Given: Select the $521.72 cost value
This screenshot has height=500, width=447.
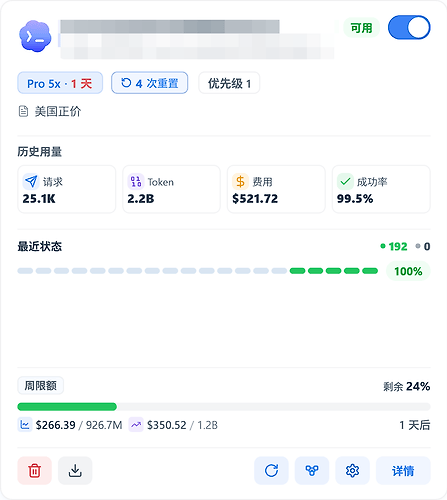Looking at the screenshot, I should tap(255, 199).
